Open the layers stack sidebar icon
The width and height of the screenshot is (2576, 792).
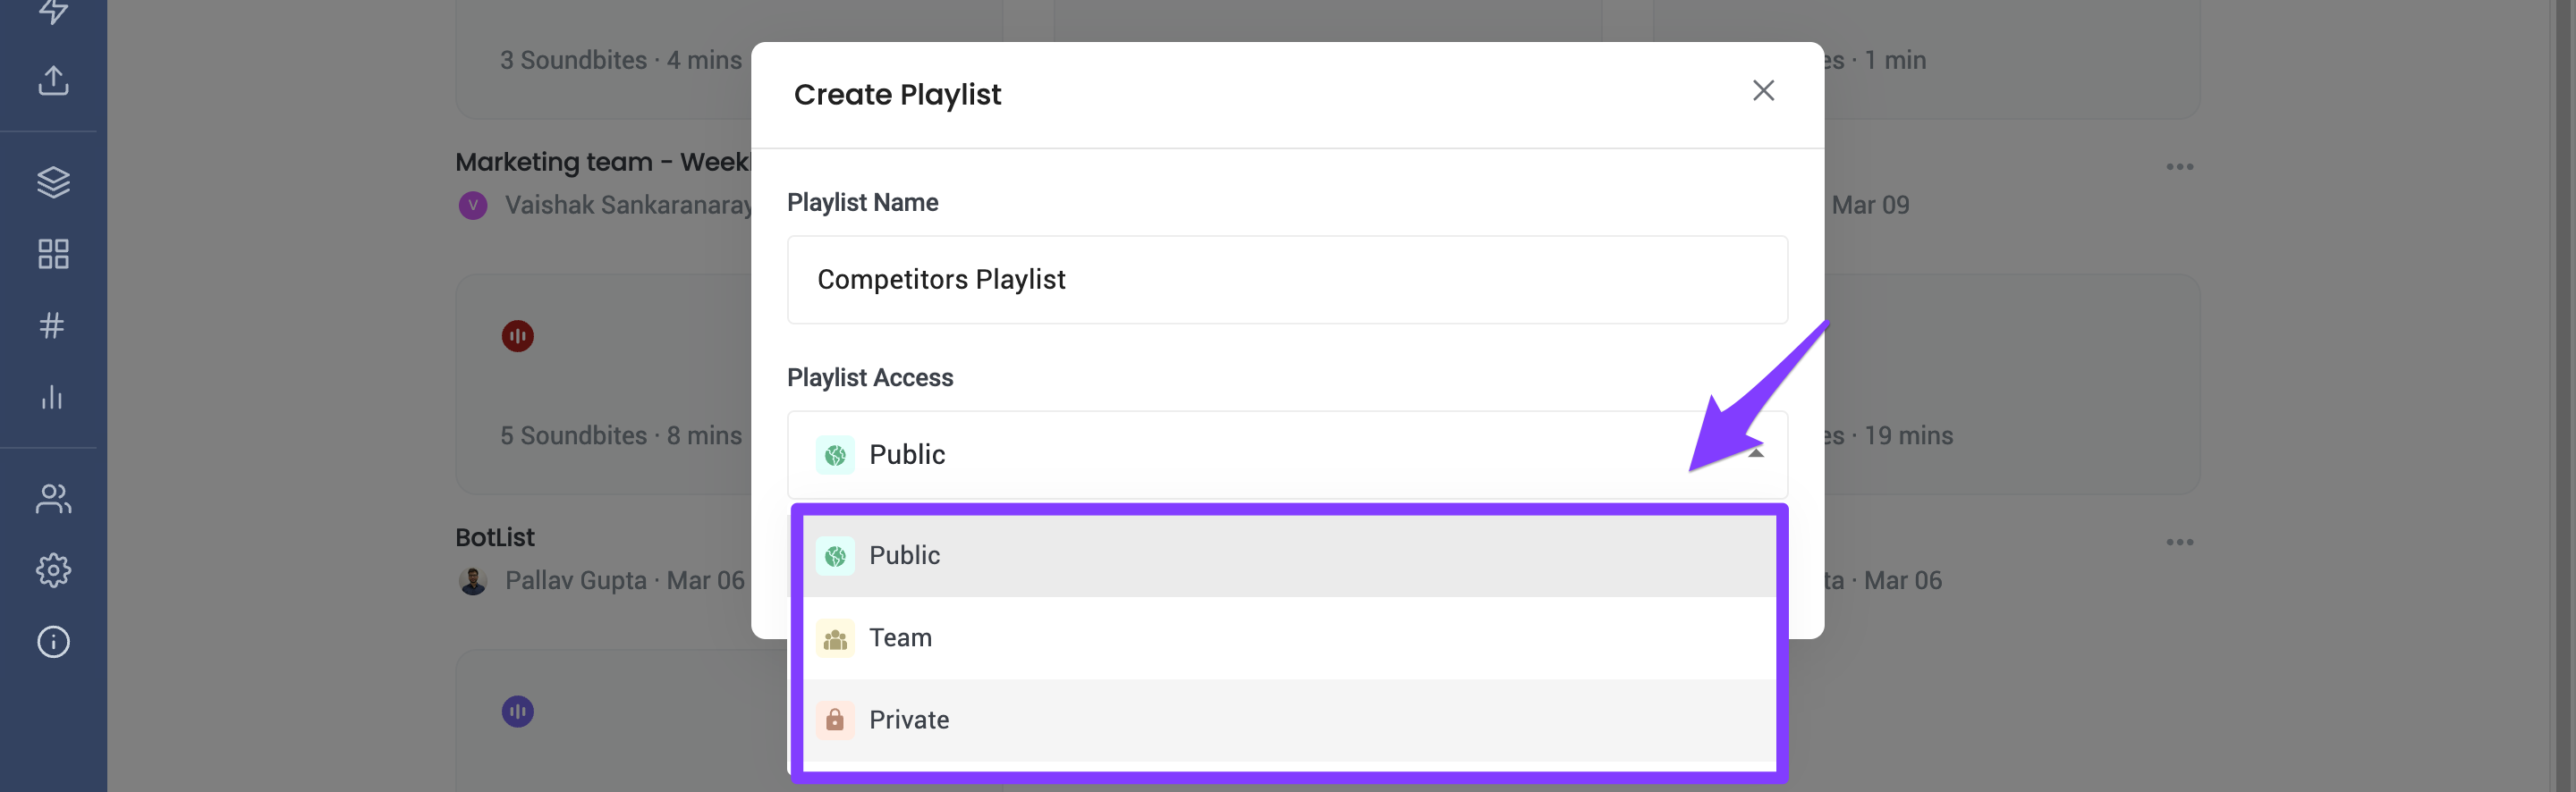(53, 182)
